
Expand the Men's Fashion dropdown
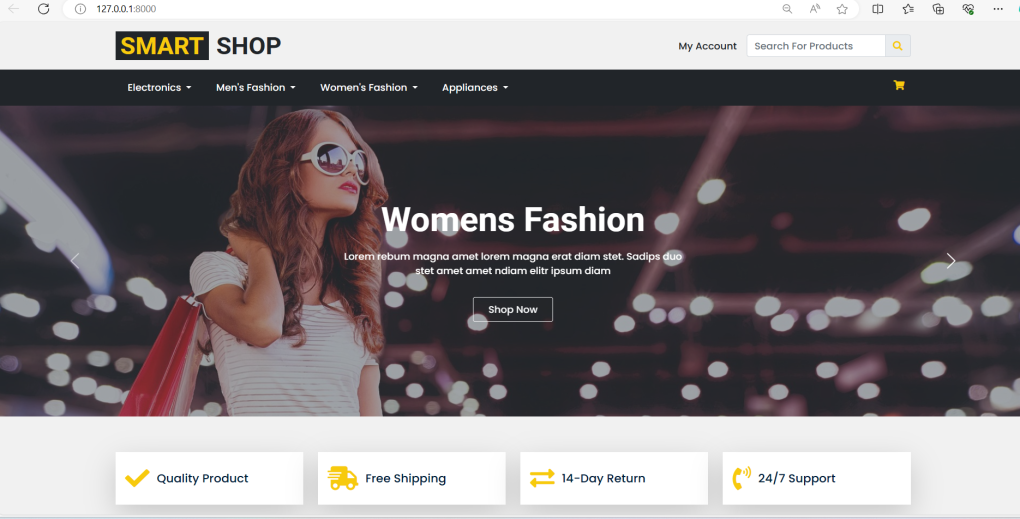[255, 88]
